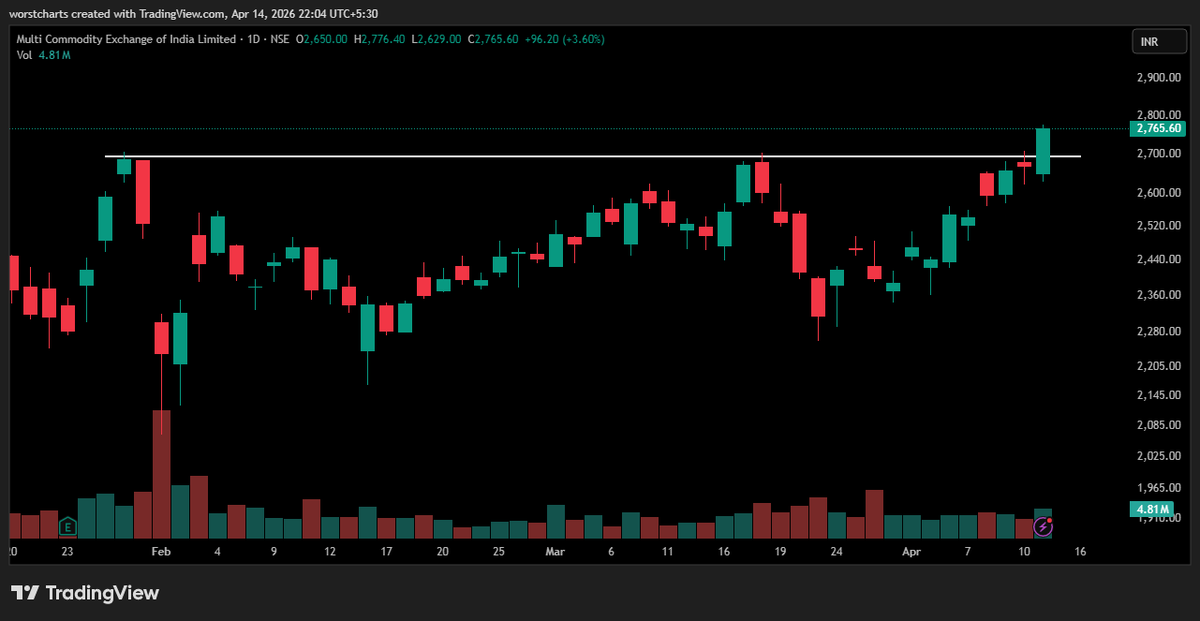Click the '2,025.00' price axis label
Screen dimensions: 1200x621
[1159, 457]
